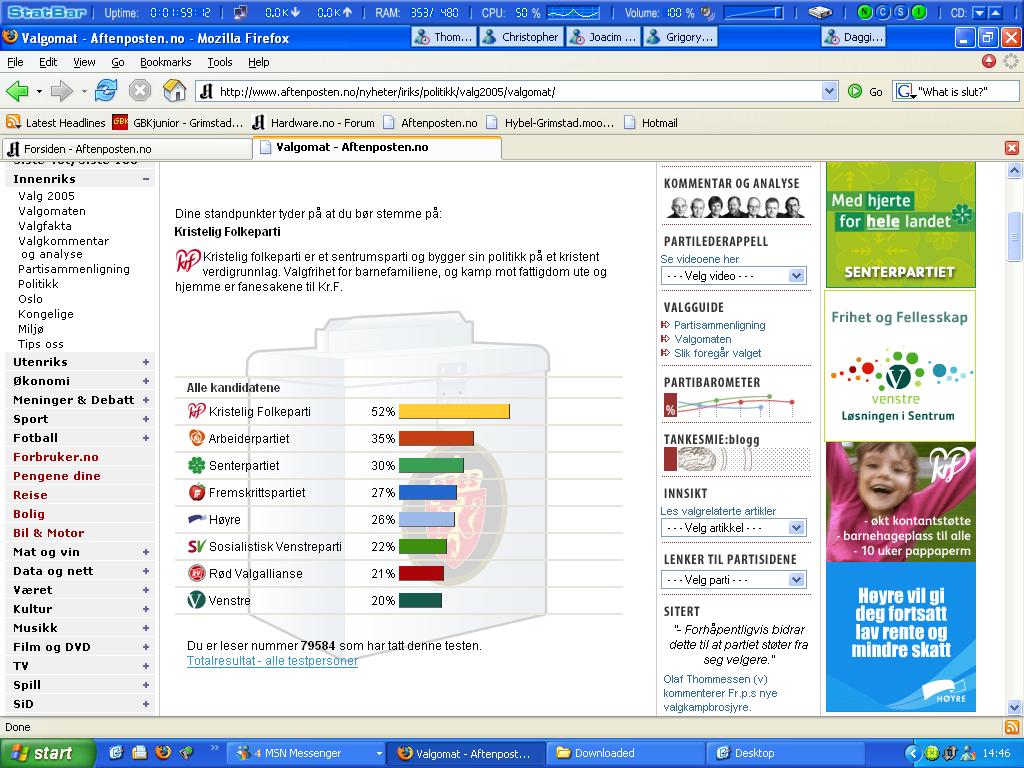The width and height of the screenshot is (1024, 768).
Task: Toggle the N indicator in StatBar
Action: tap(865, 12)
